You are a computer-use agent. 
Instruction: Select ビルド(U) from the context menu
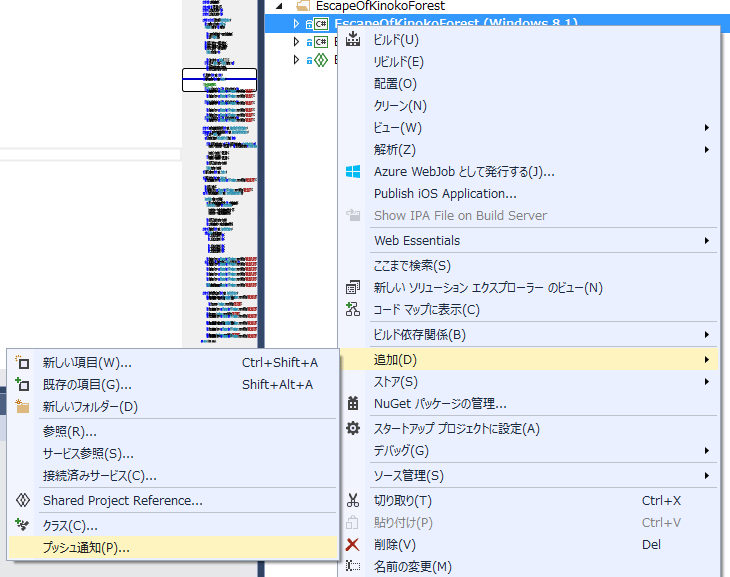coord(529,40)
